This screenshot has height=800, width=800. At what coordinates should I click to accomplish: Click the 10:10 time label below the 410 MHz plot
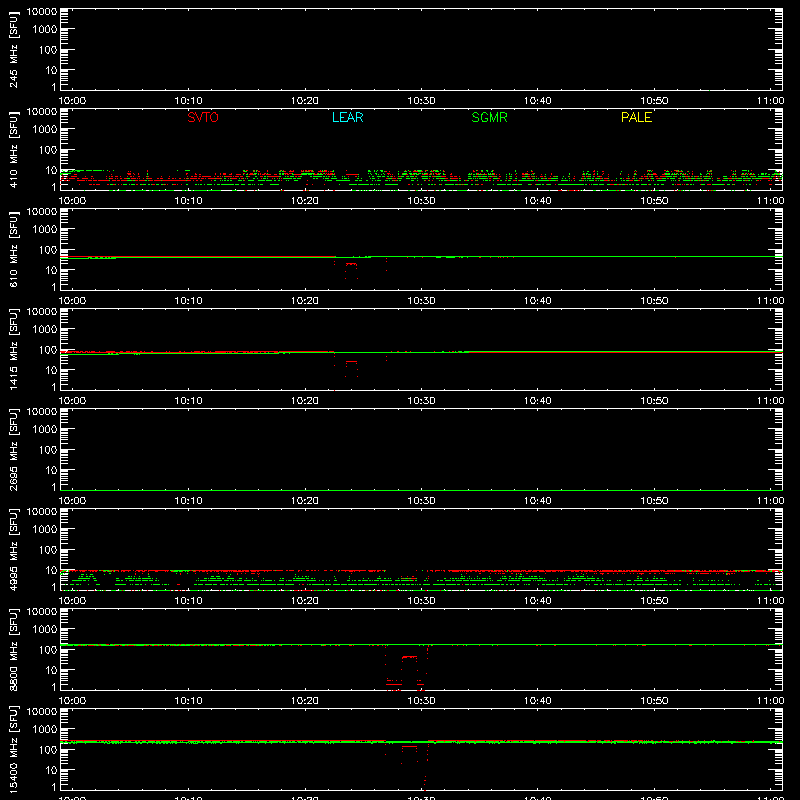(188, 201)
